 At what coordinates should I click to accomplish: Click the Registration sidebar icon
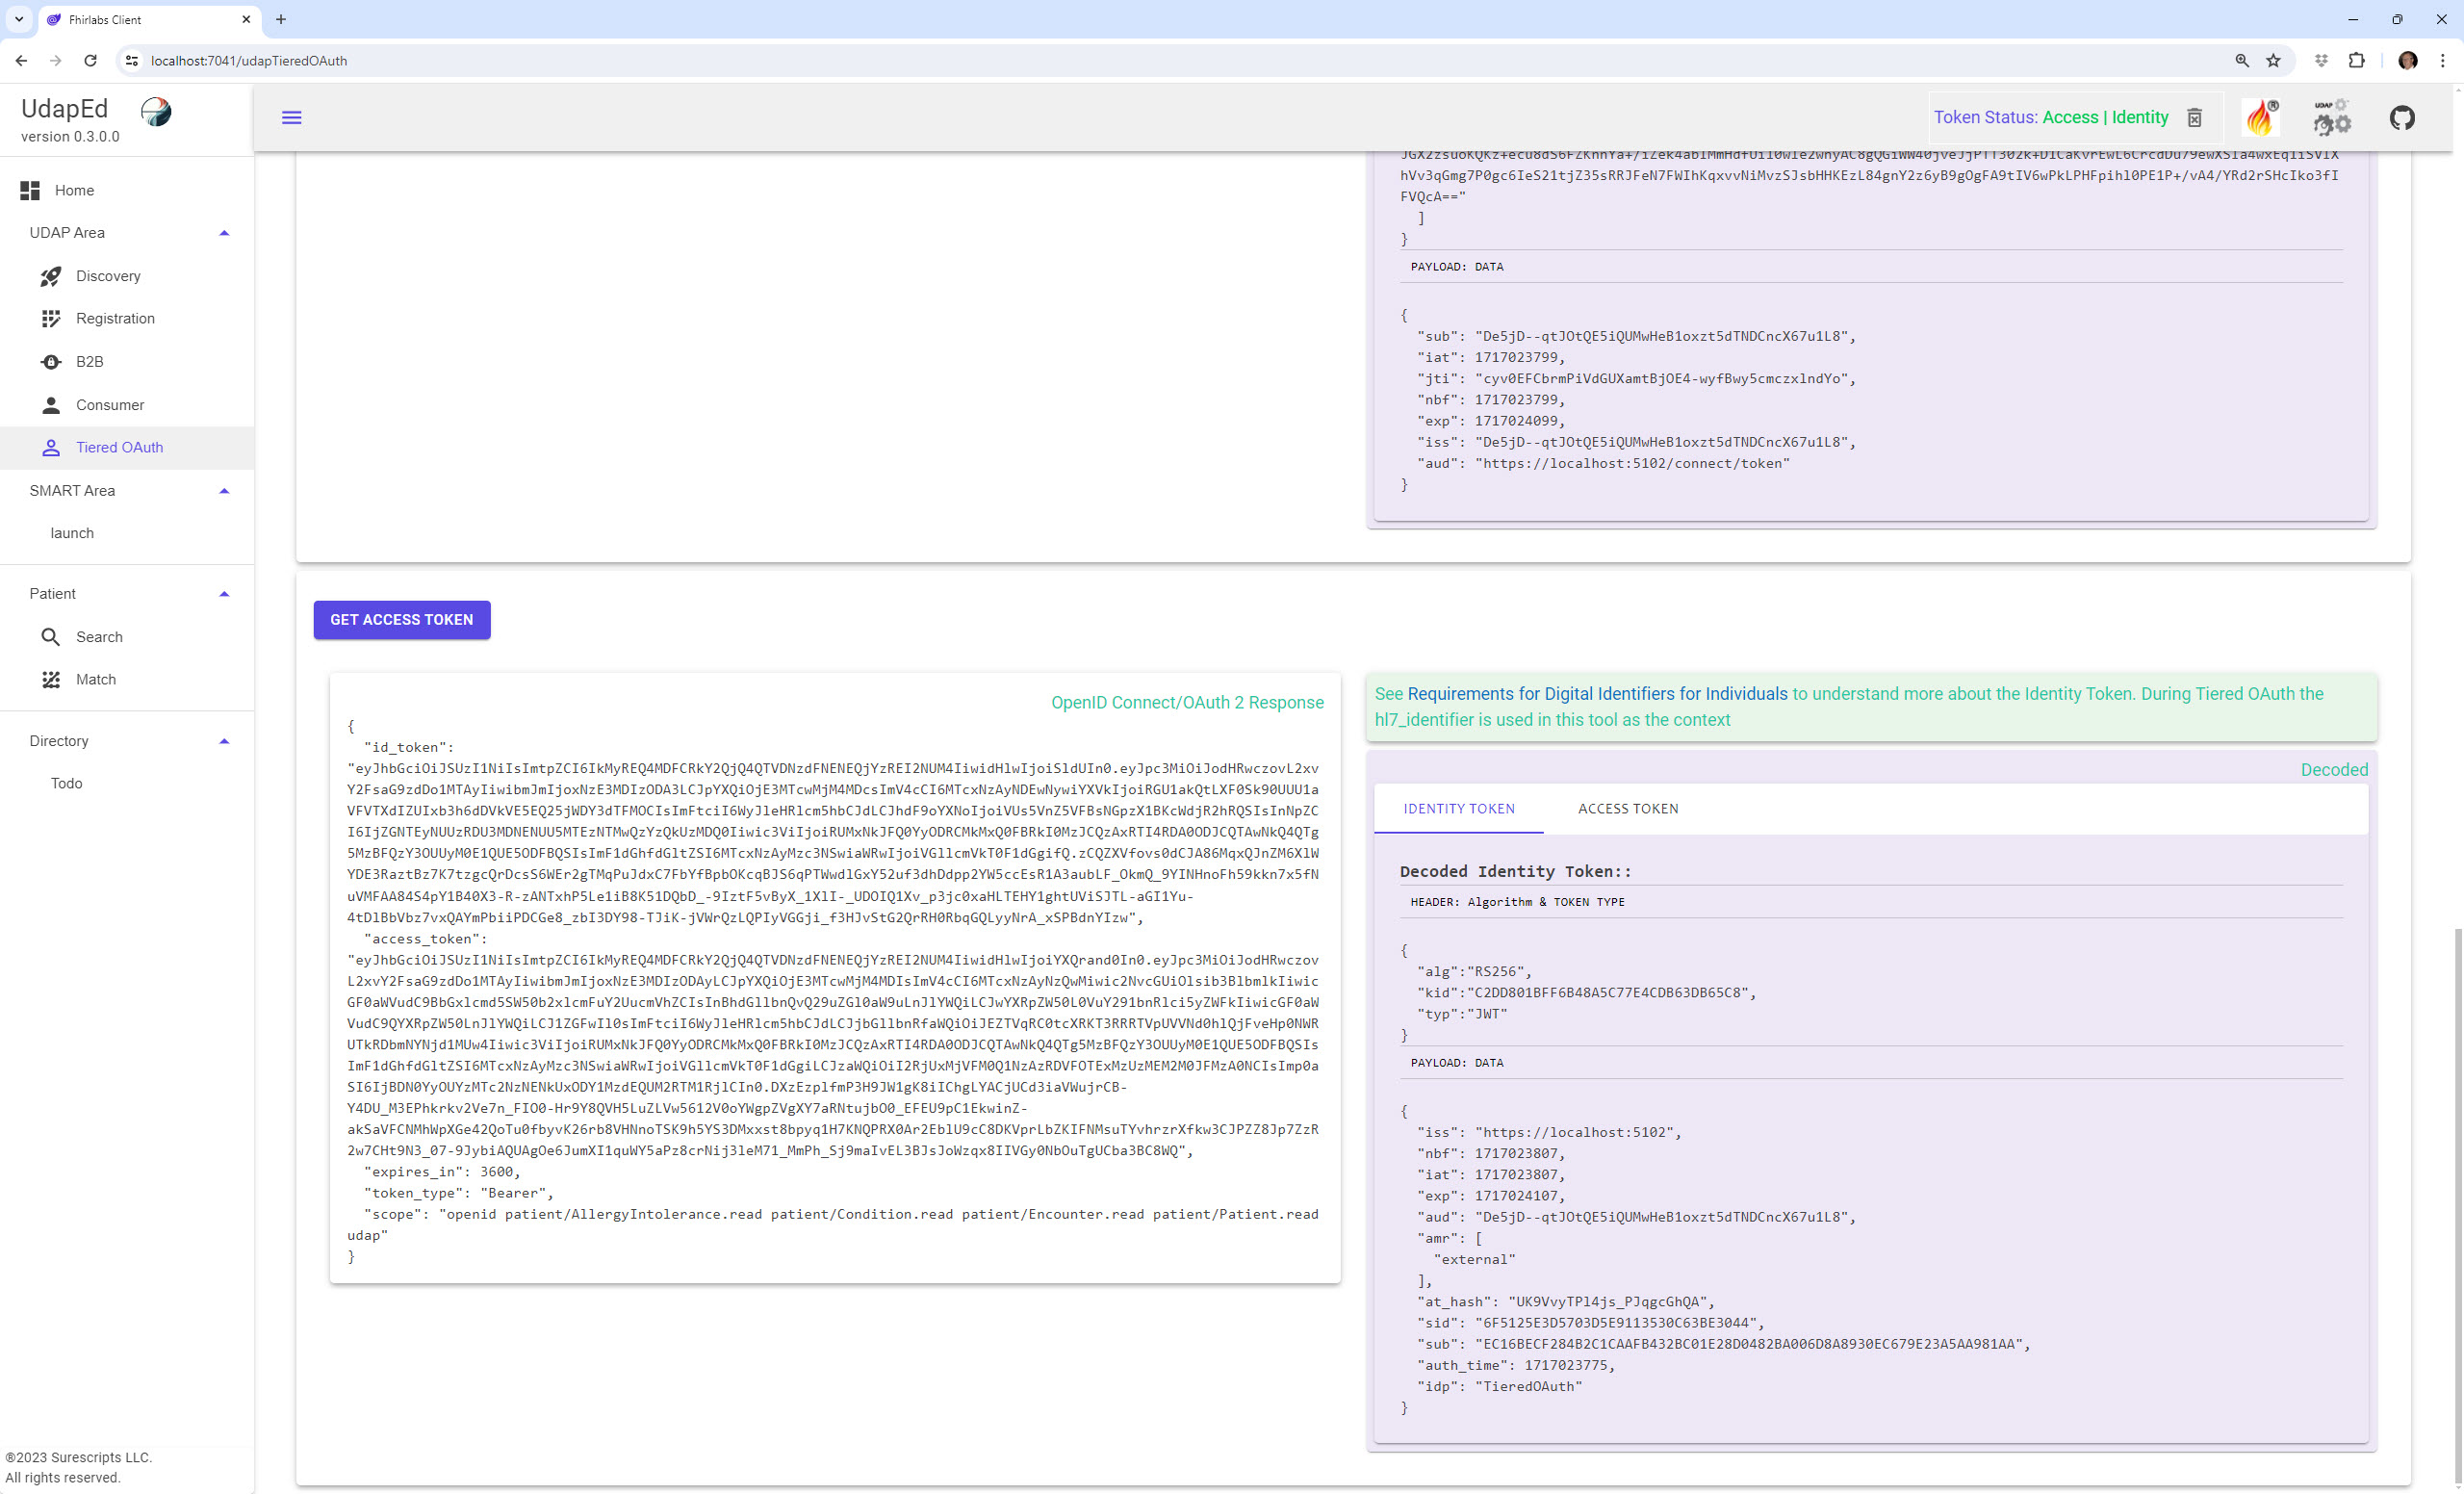click(51, 317)
